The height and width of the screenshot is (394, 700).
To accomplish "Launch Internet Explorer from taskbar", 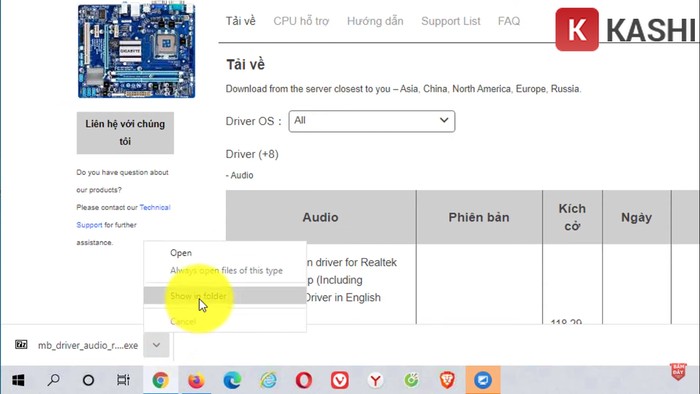I will click(x=268, y=380).
